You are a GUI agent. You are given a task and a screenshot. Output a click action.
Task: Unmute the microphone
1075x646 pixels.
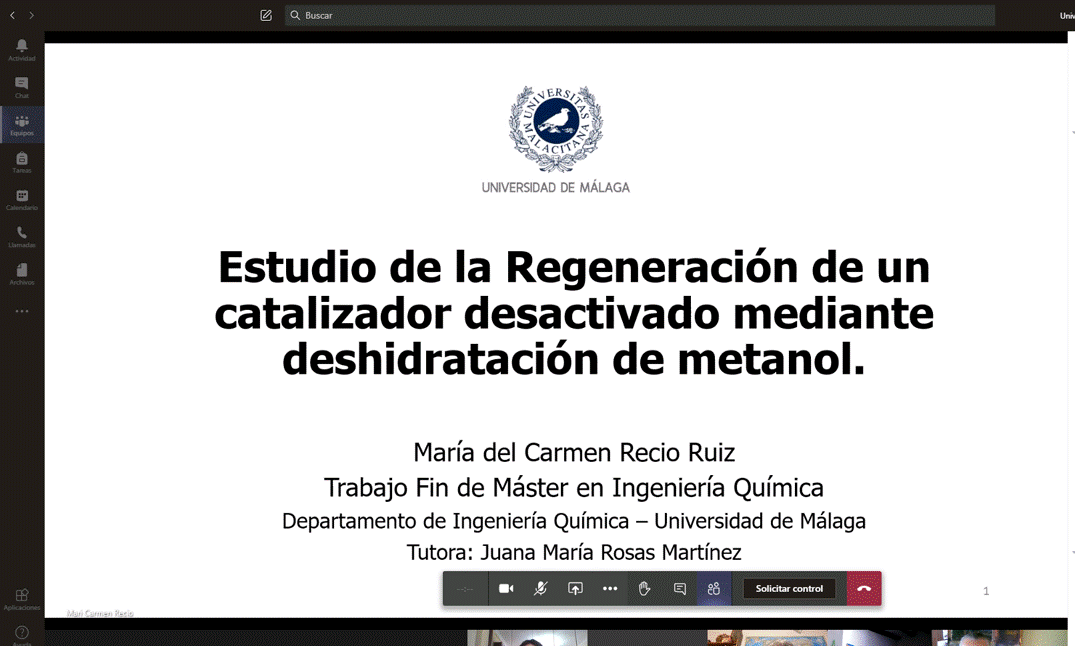click(540, 588)
